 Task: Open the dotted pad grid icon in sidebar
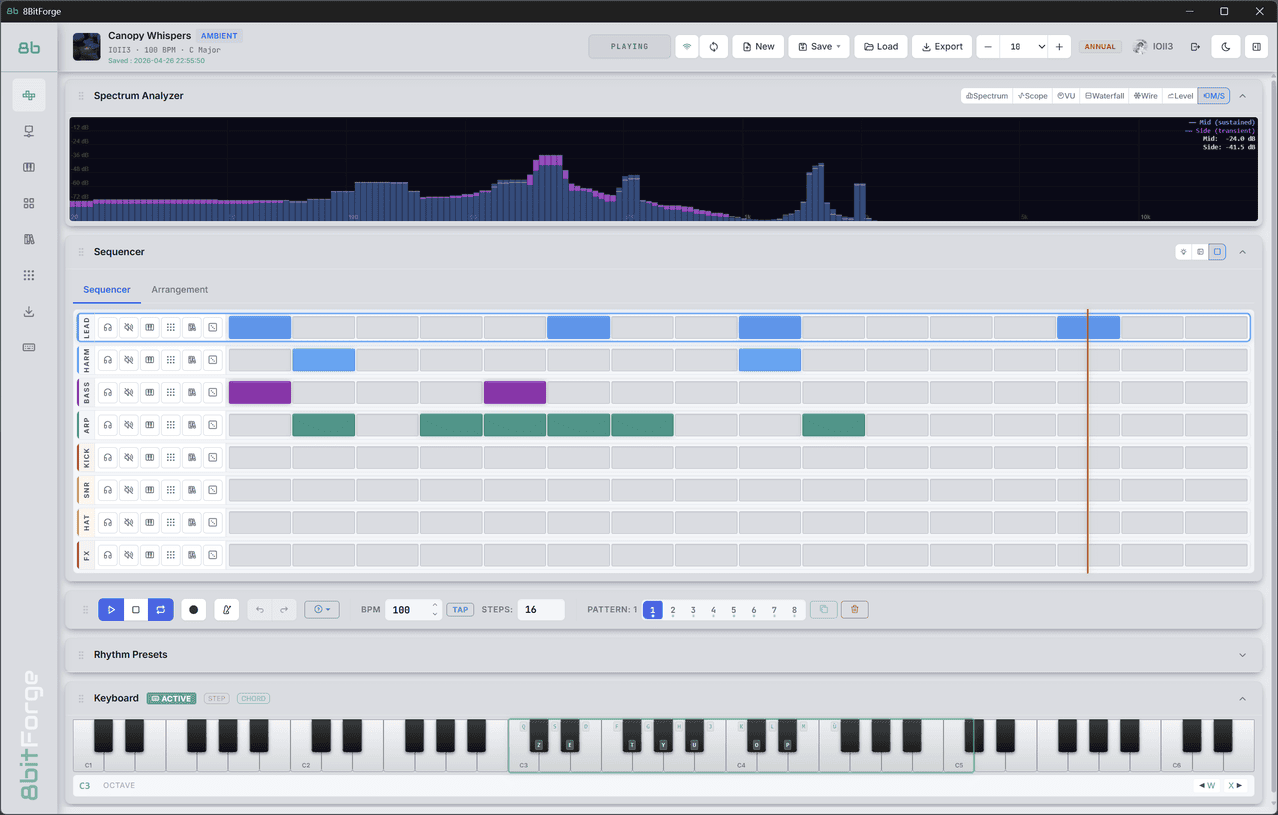[29, 275]
